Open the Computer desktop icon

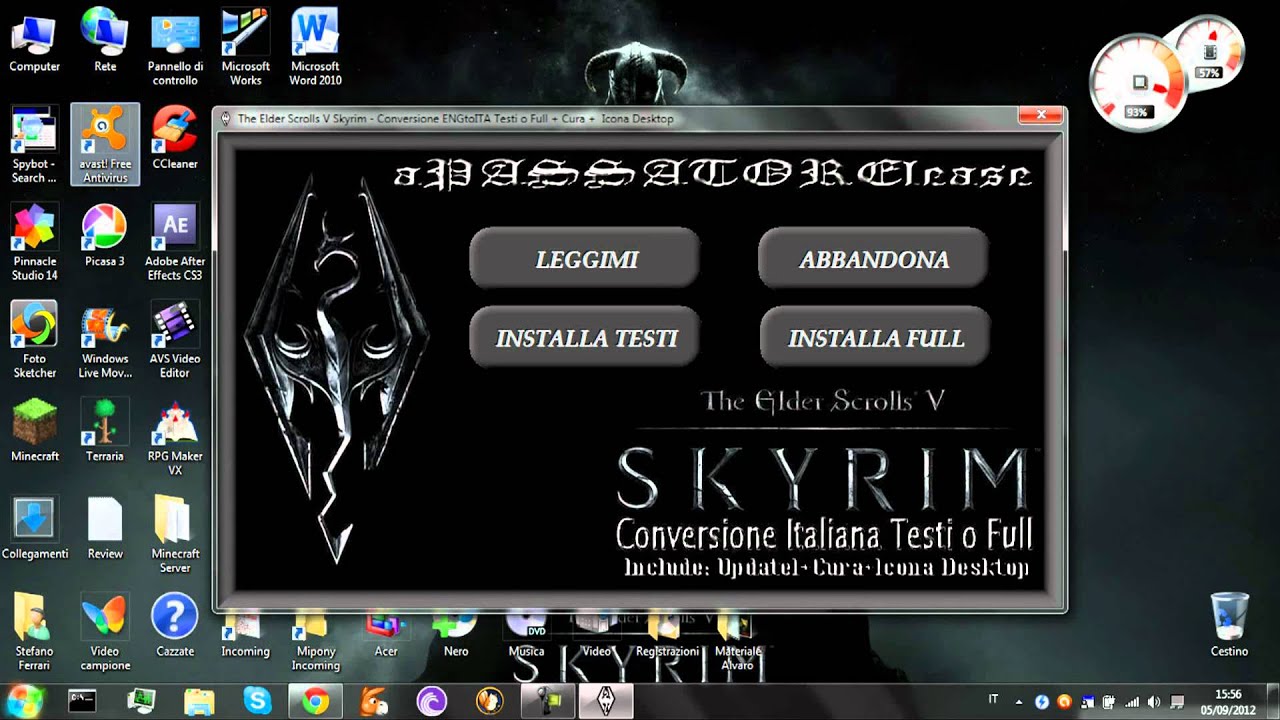[x=35, y=41]
